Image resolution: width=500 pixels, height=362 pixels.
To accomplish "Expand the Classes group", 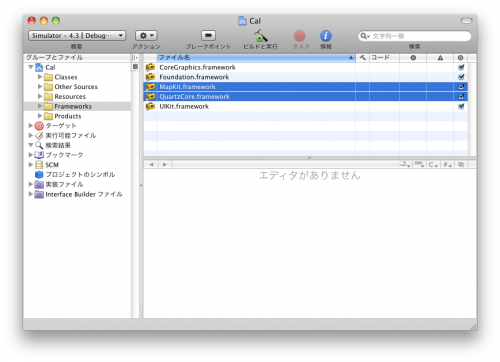I will (40, 77).
